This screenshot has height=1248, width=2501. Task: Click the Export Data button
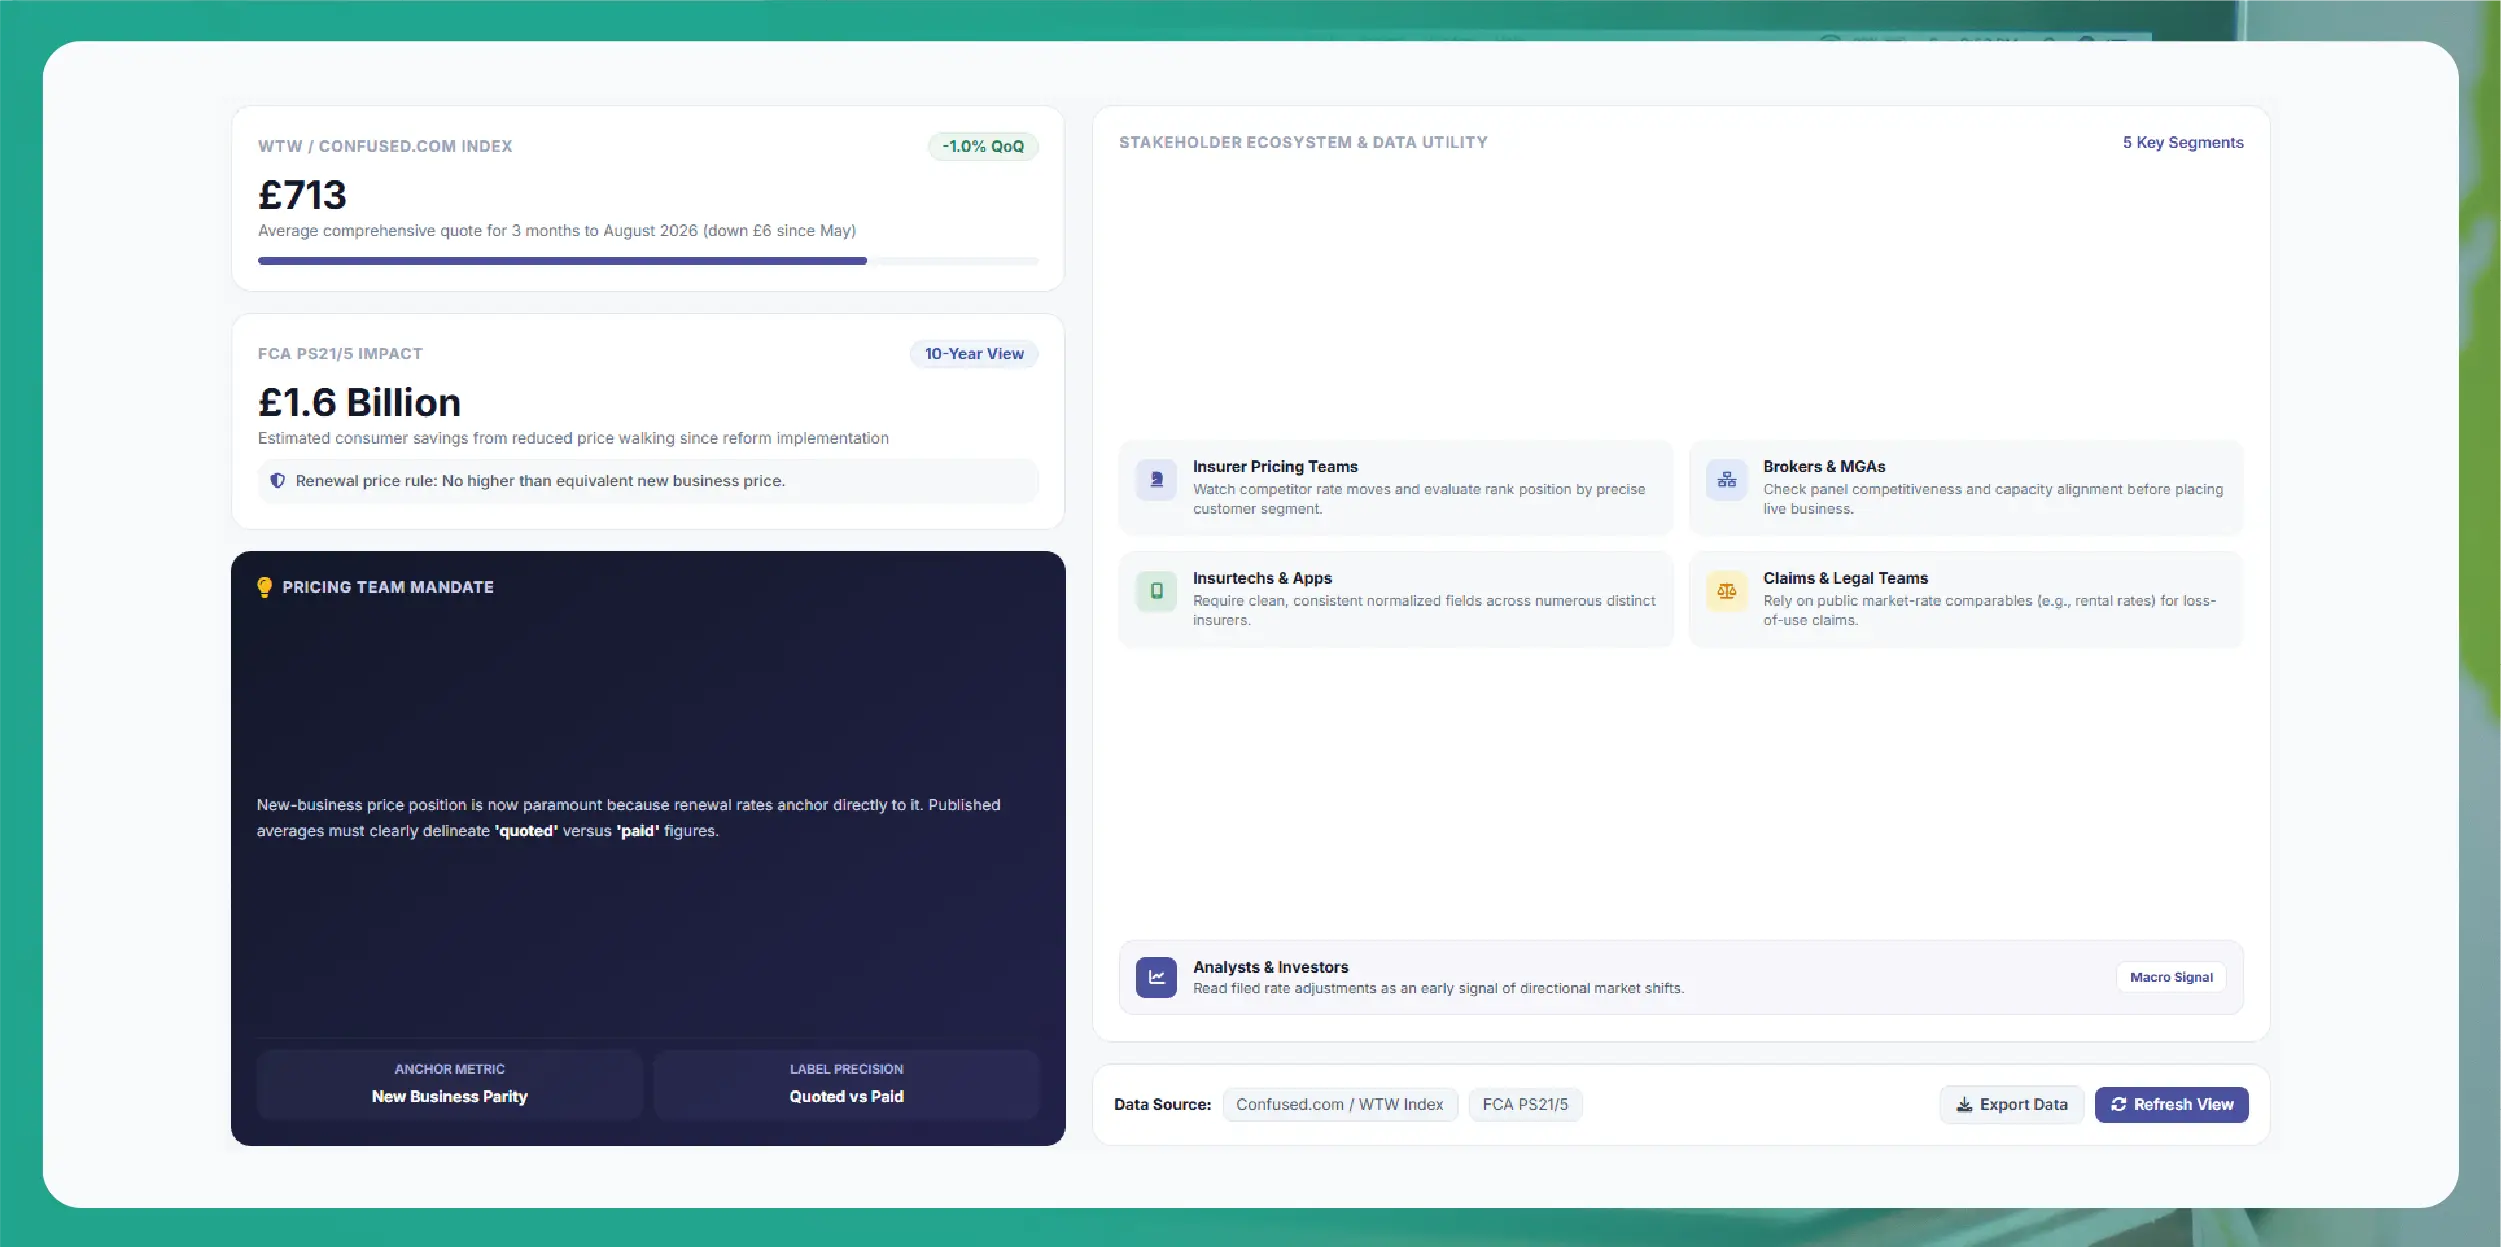point(2011,1104)
